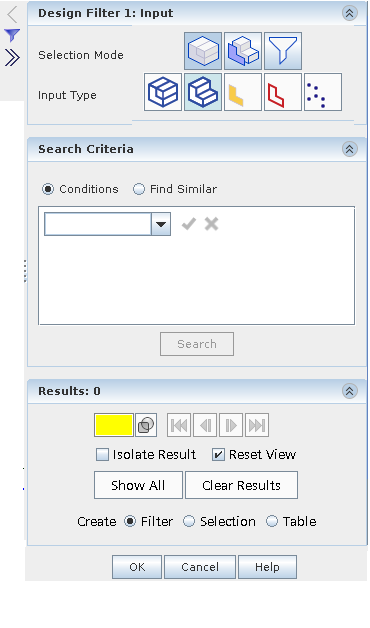Collapse the Results section chevron
Screen dimensions: 370x628
coord(350,391)
